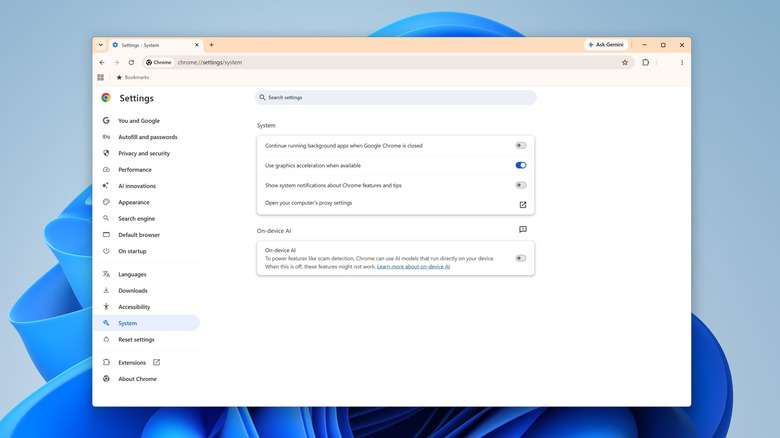Open the Bookmarks folder
This screenshot has width=780, height=438.
[x=133, y=78]
